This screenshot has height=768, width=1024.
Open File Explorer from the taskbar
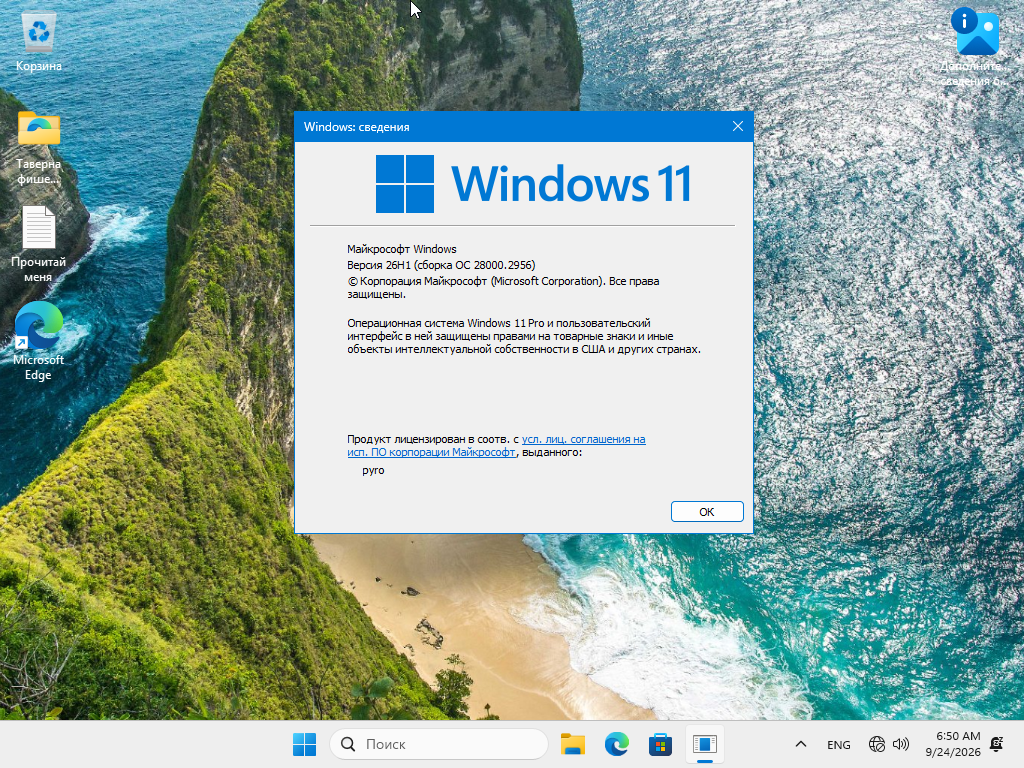(573, 744)
